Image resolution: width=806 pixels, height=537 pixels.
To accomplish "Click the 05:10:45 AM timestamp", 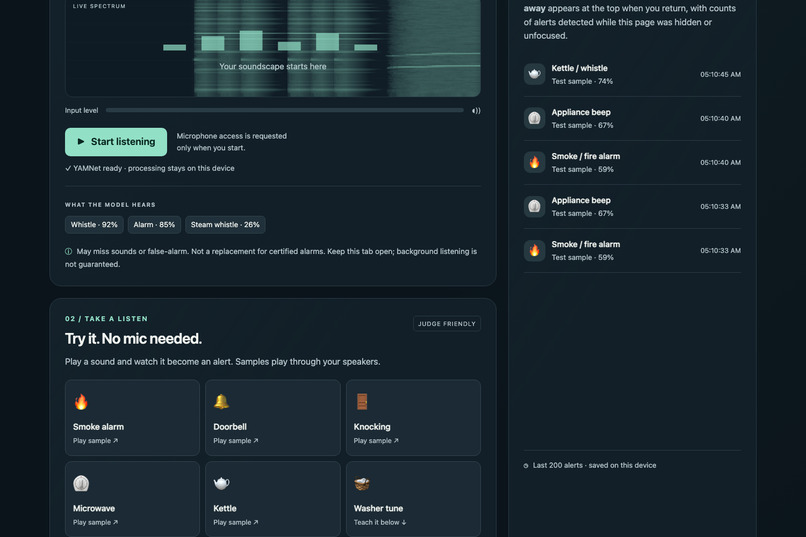I will click(x=720, y=75).
